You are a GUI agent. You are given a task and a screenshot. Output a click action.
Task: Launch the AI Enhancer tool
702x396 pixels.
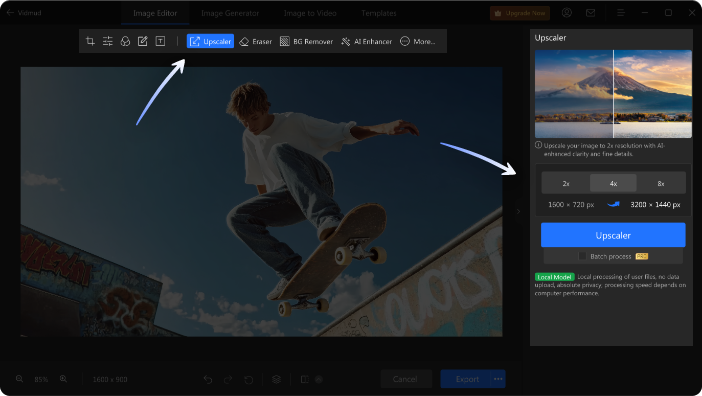[366, 41]
